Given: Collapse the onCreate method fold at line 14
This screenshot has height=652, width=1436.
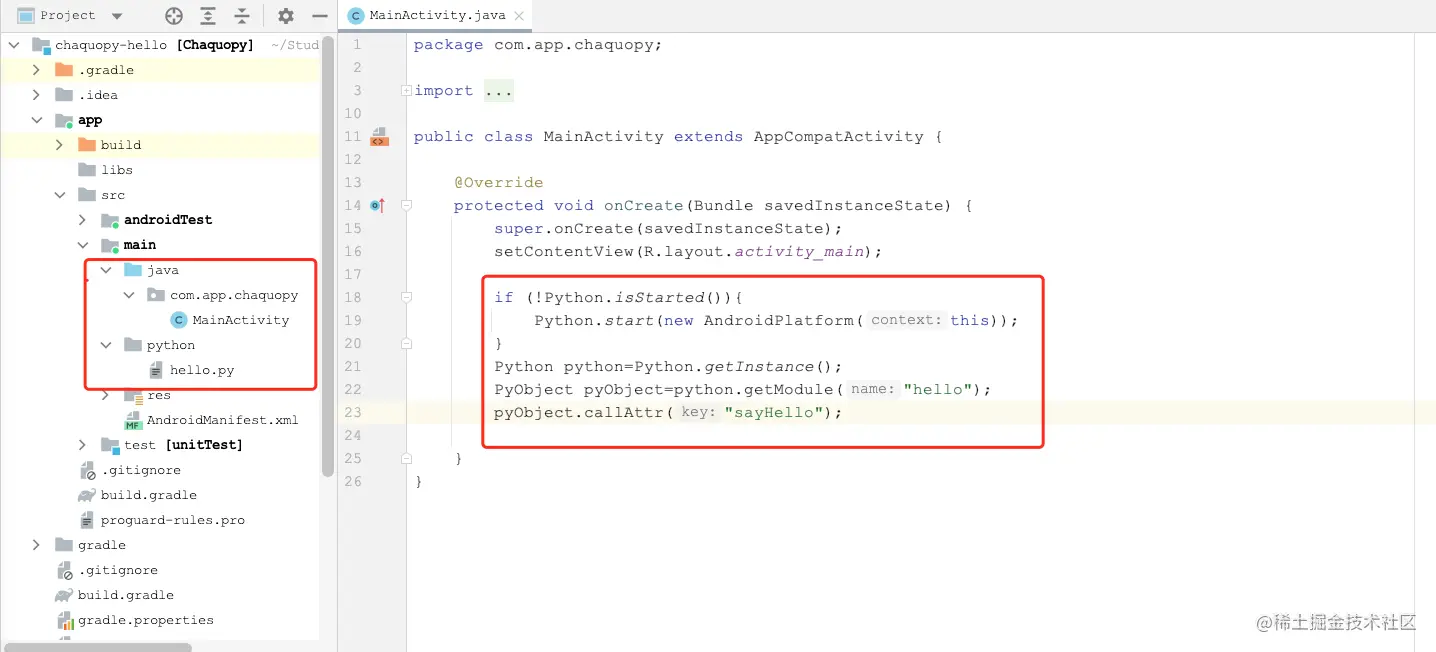Looking at the screenshot, I should pos(404,205).
